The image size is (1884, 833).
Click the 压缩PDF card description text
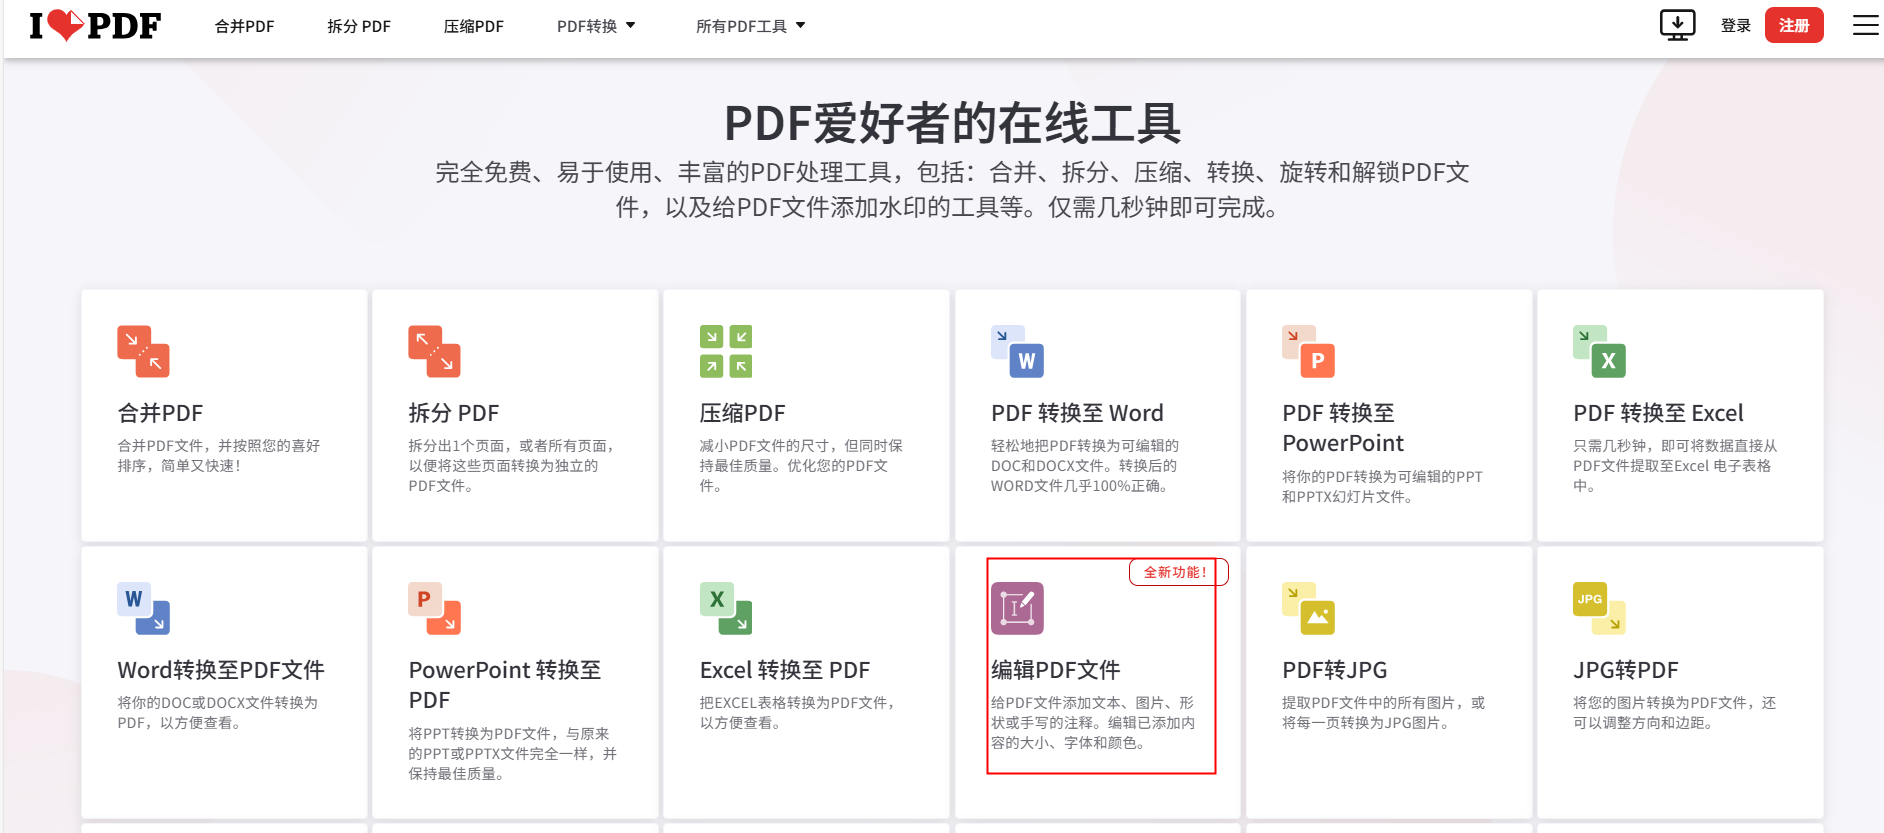801,466
